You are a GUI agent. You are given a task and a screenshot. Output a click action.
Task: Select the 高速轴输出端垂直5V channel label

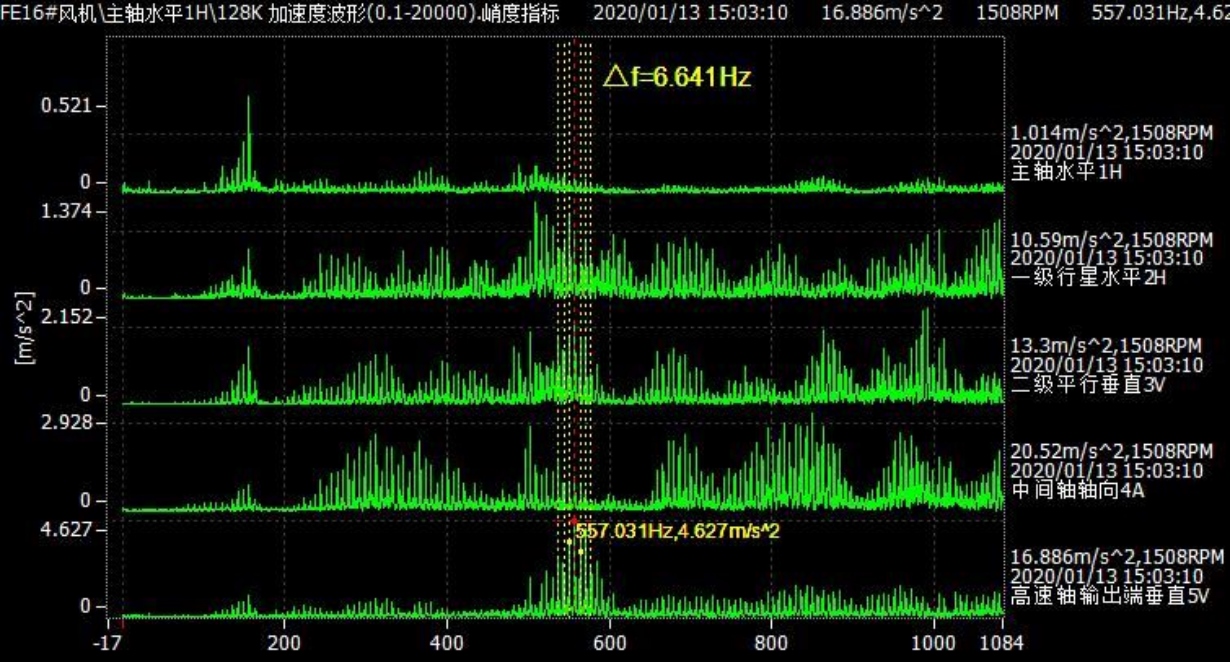tap(1104, 596)
